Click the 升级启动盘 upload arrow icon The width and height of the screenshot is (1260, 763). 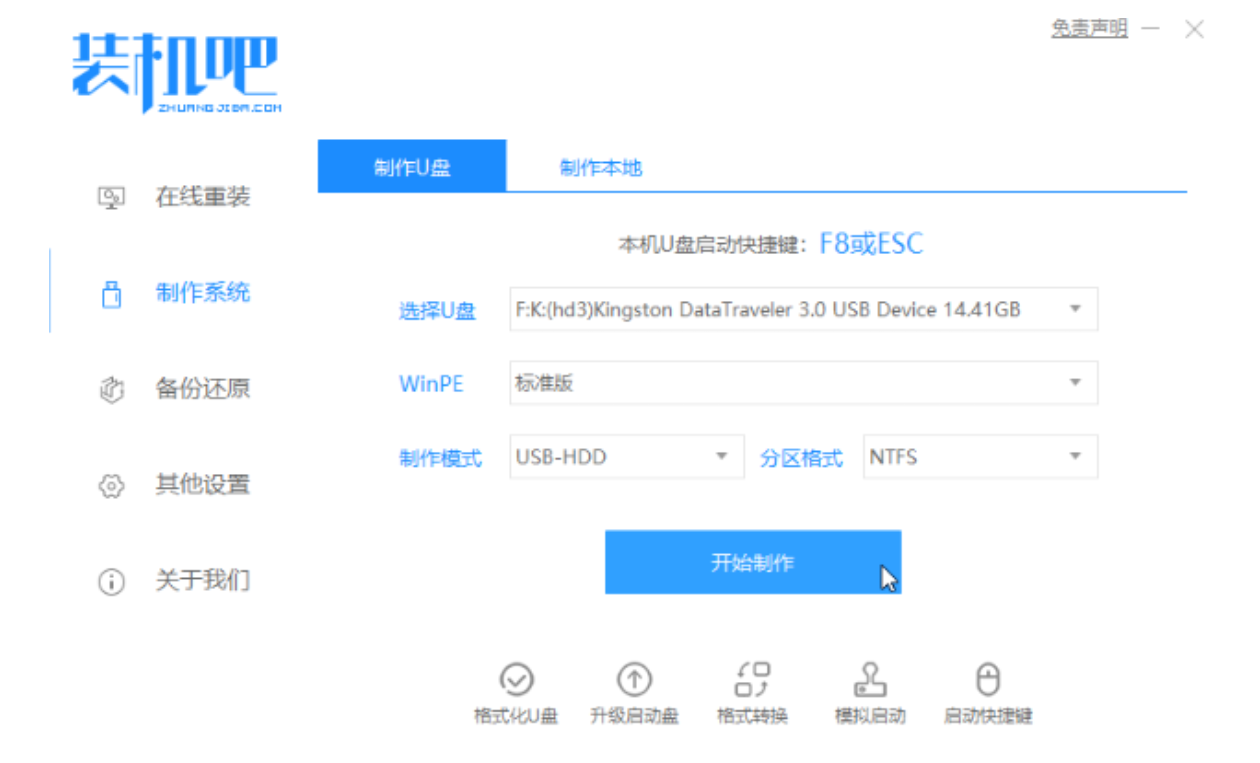tap(634, 680)
